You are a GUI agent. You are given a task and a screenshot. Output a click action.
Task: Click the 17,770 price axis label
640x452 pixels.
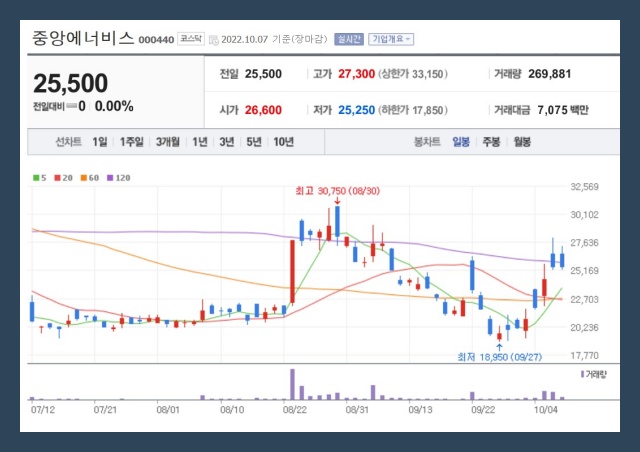click(x=584, y=356)
